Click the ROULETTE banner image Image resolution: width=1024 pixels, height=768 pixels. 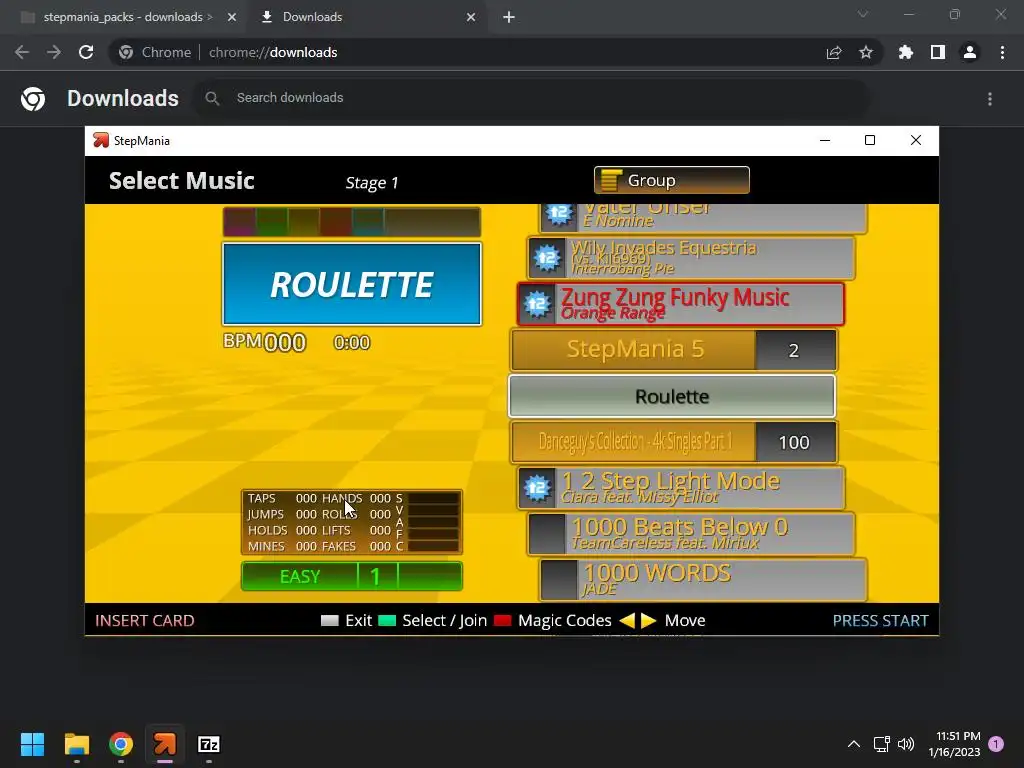(x=352, y=284)
